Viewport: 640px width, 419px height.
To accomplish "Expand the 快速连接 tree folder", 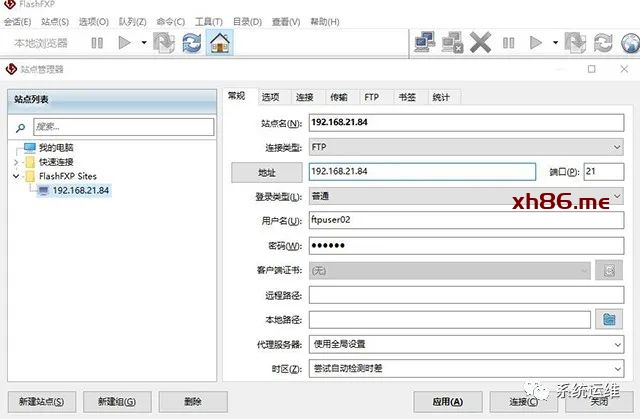I will tap(17, 162).
